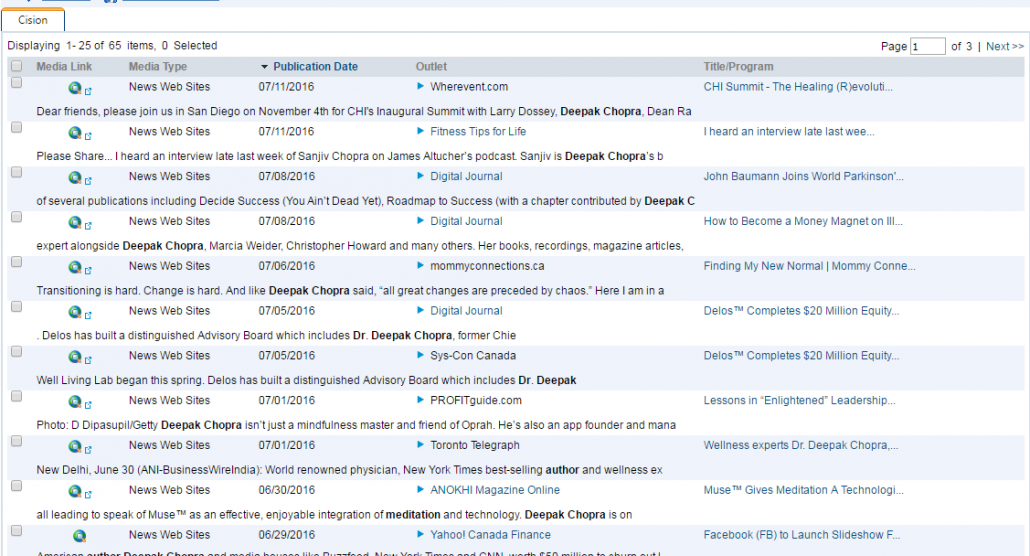Image resolution: width=1030 pixels, height=556 pixels.
Task: Expand the Wherevent.com outlet arrow
Action: click(x=420, y=86)
